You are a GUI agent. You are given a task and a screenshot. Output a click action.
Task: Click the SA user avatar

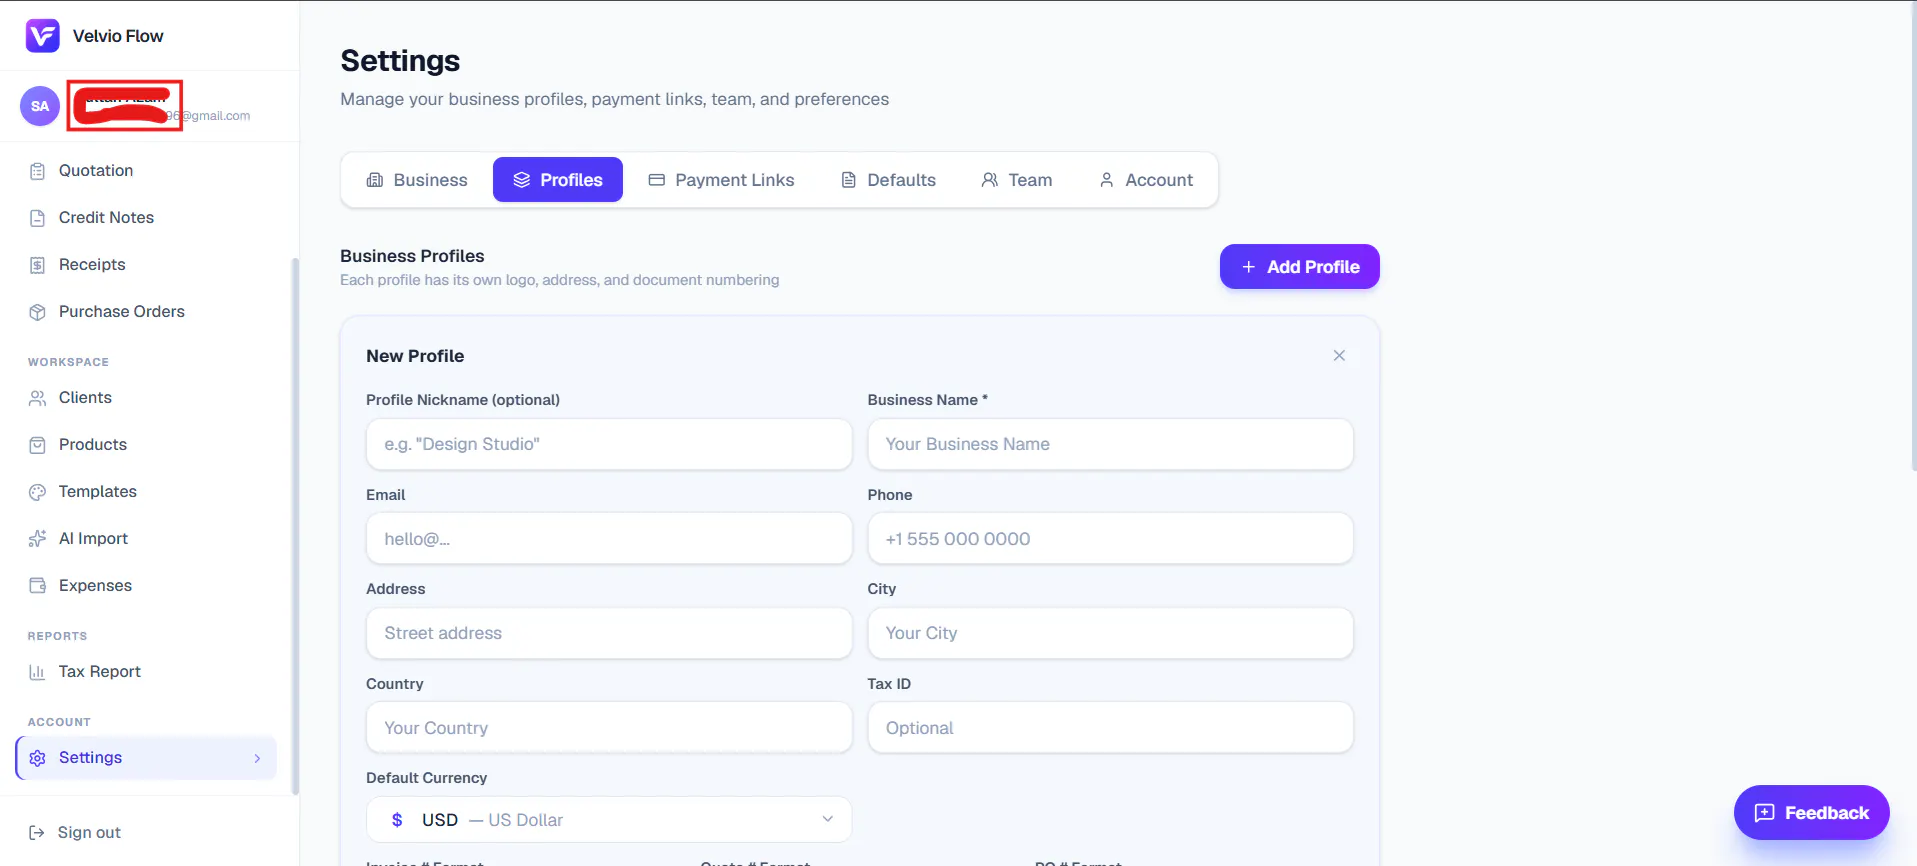(40, 106)
